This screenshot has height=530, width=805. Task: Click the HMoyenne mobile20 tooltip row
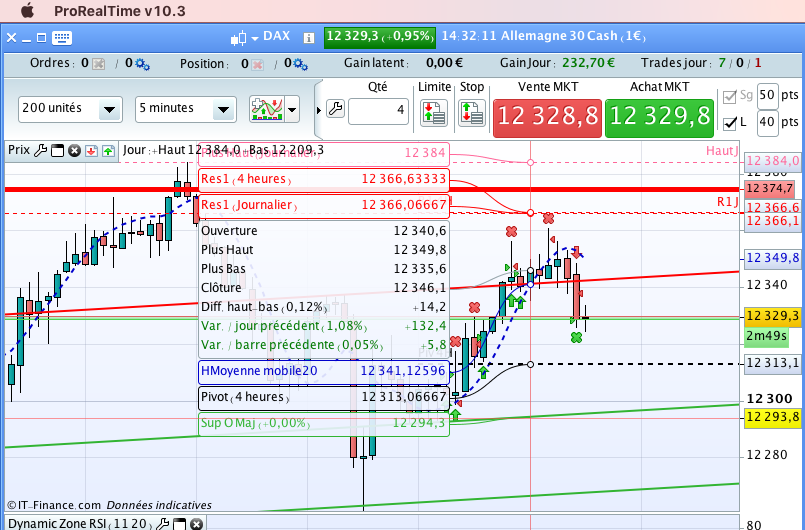pos(323,371)
